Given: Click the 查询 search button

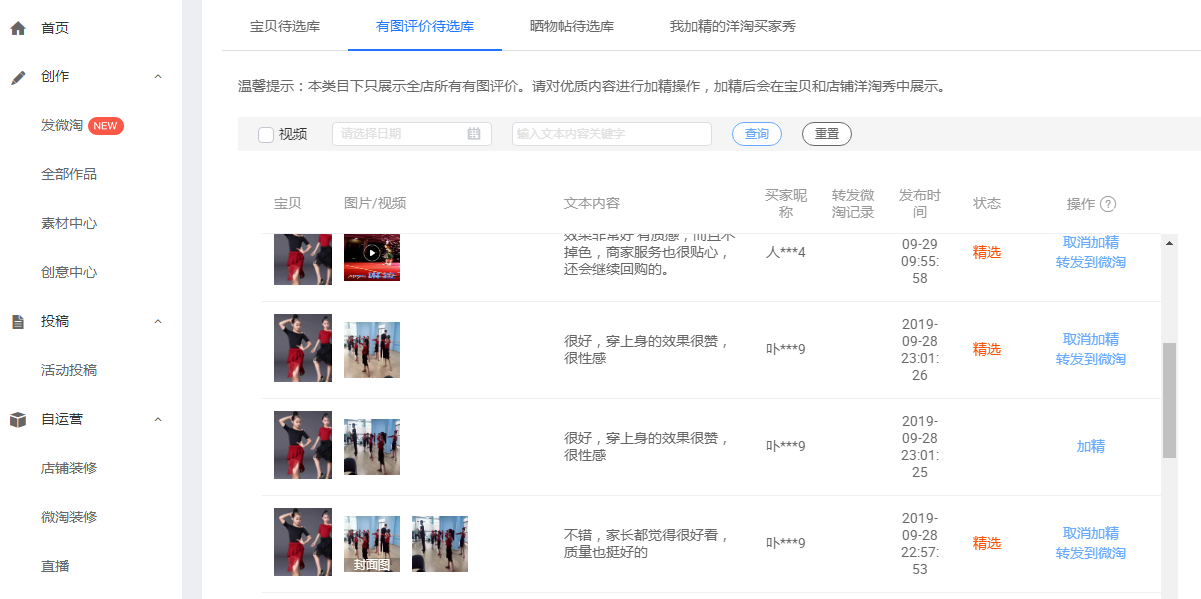Looking at the screenshot, I should (757, 134).
